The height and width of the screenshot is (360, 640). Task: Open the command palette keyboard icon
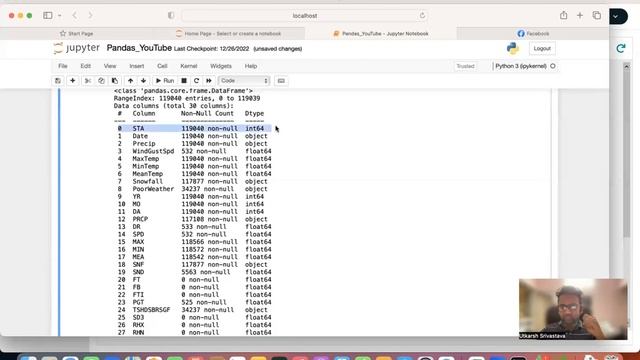(281, 81)
